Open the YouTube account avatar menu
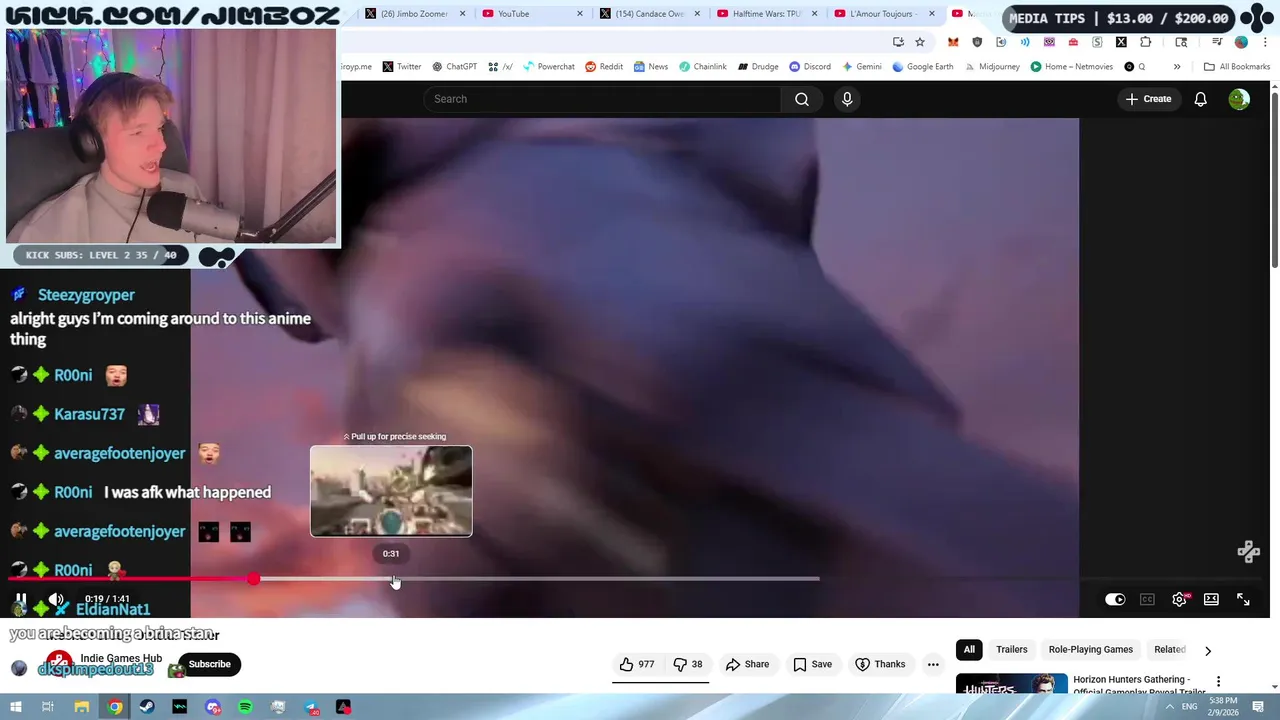 pos(1239,99)
